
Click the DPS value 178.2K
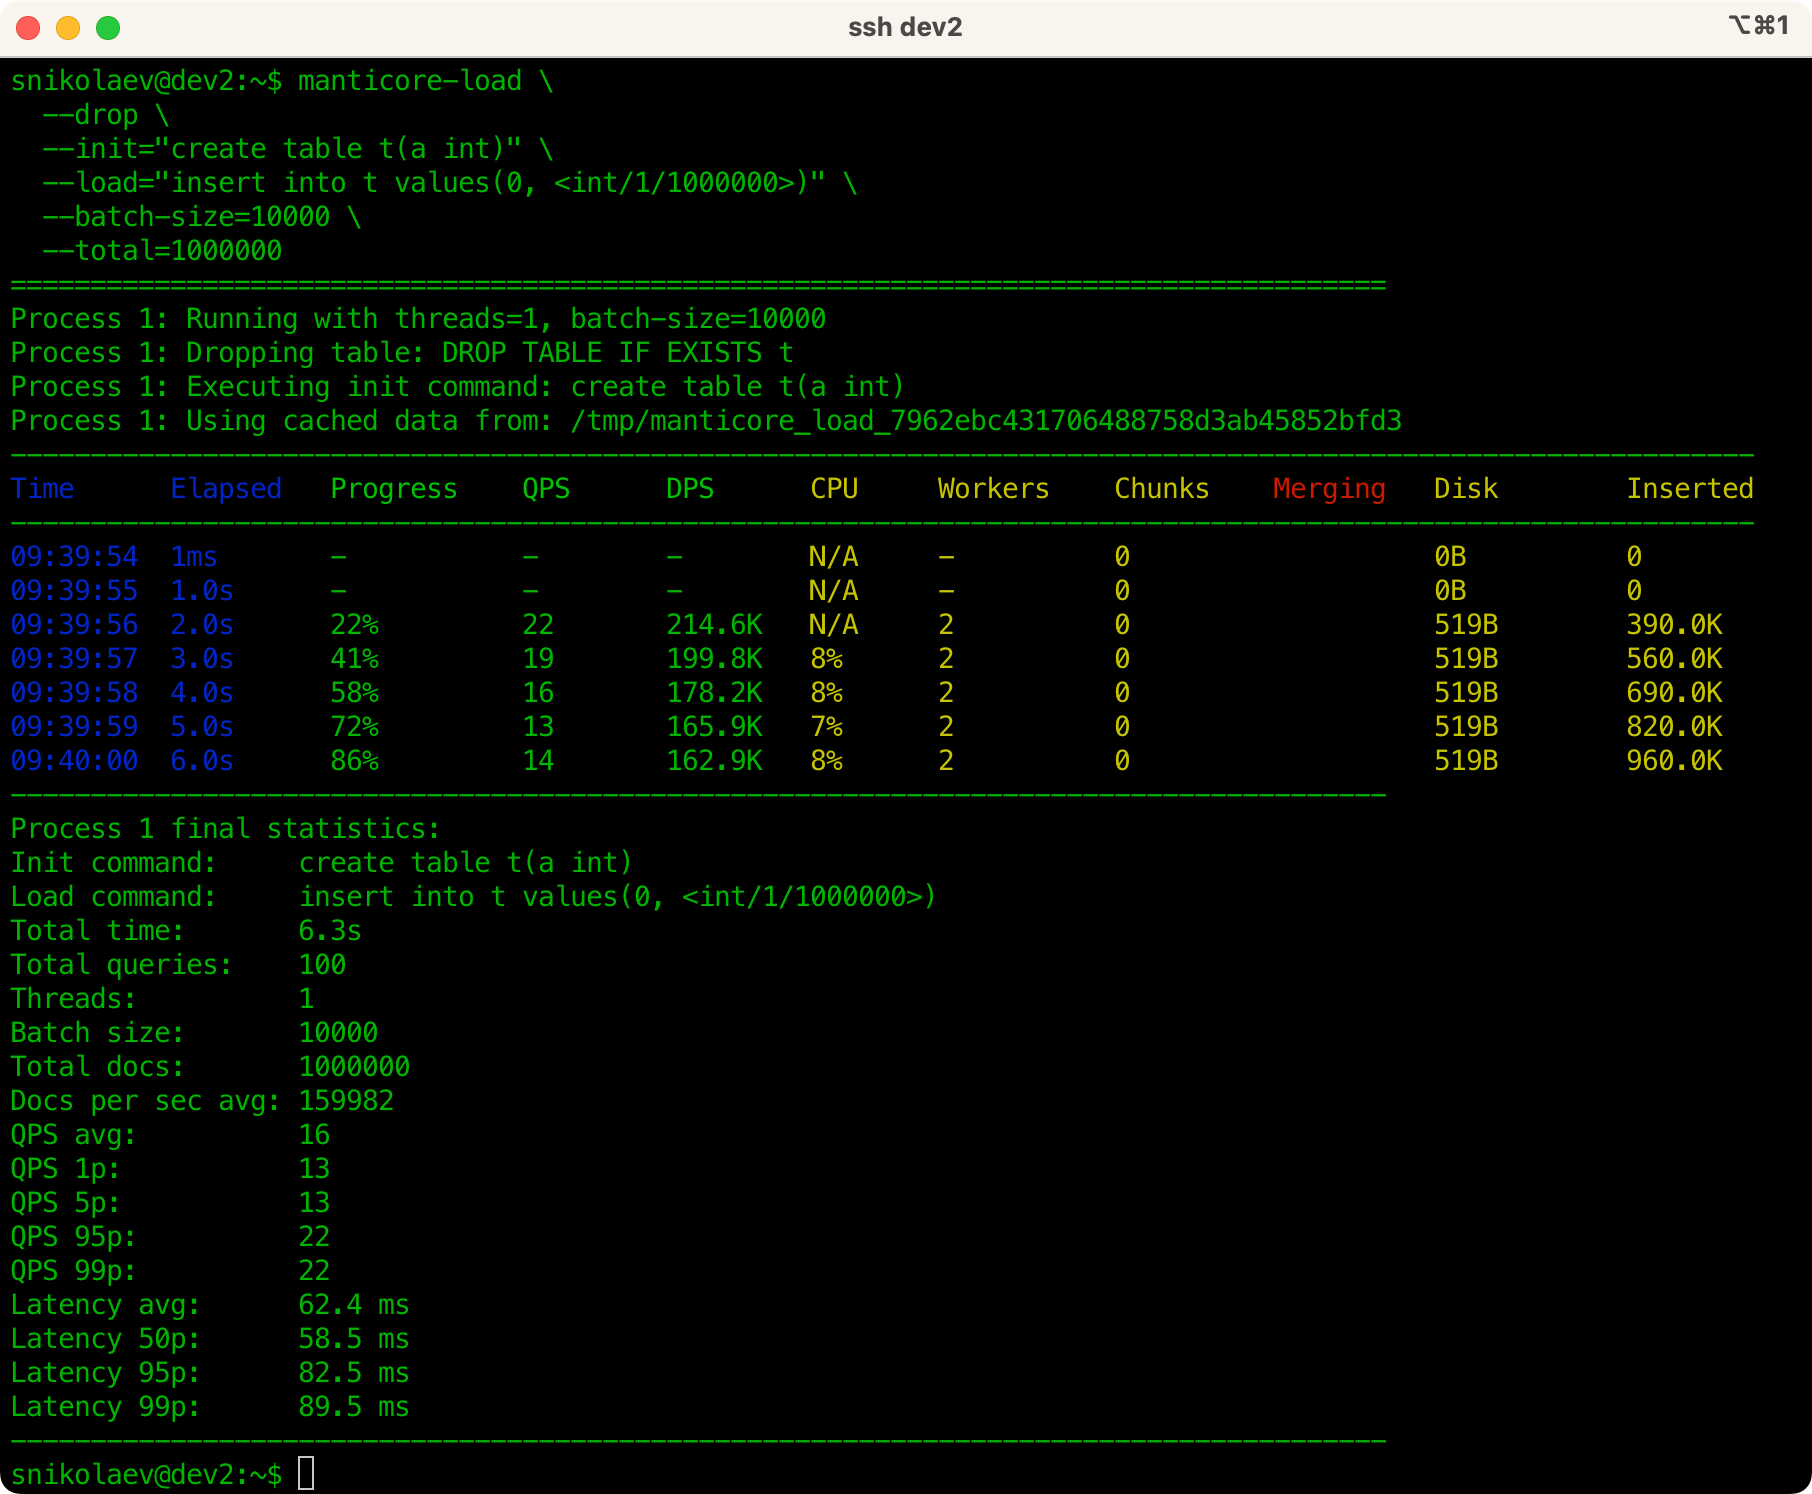click(714, 693)
